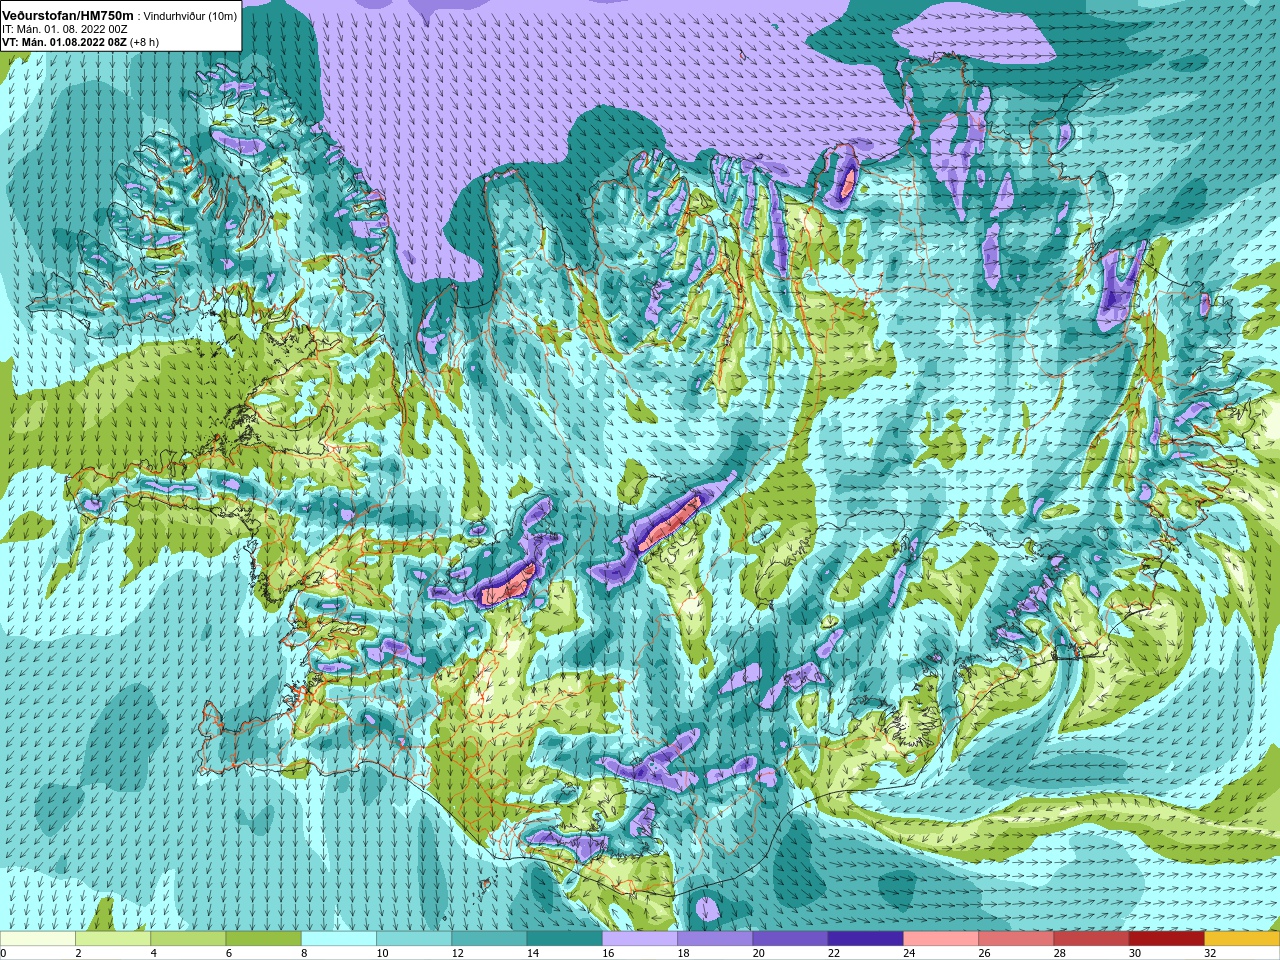Click the legend scale number 8
The width and height of the screenshot is (1280, 960).
(304, 953)
